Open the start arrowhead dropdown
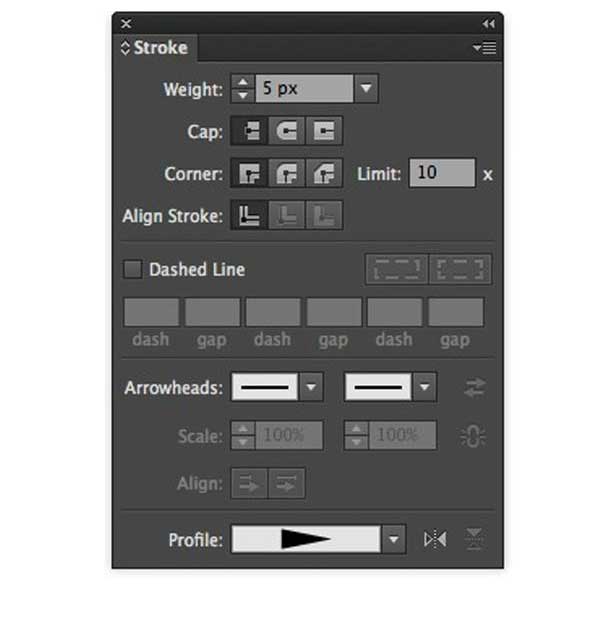 click(x=312, y=387)
